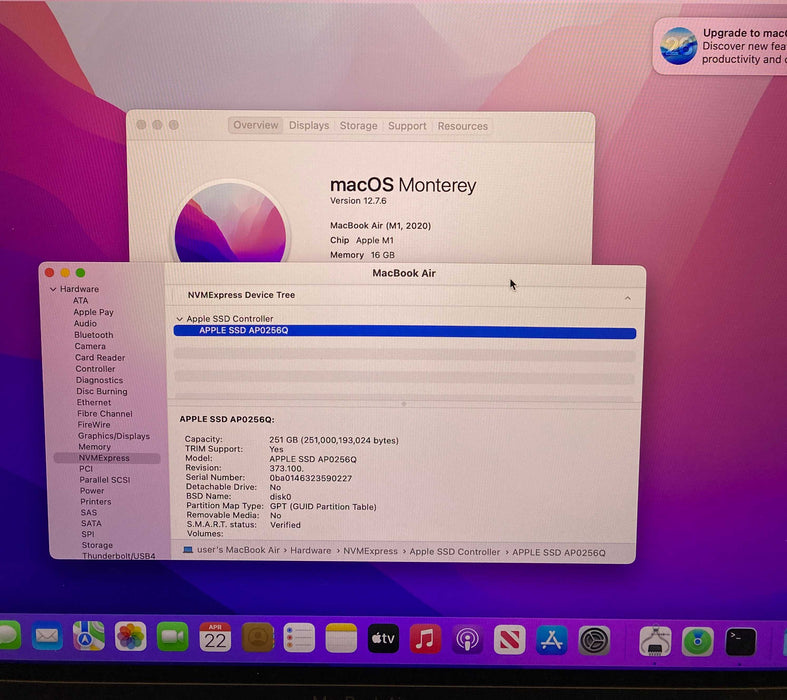Viewport: 787px width, 700px height.
Task: Click the serial number 0ba0146323590227
Action: [311, 478]
